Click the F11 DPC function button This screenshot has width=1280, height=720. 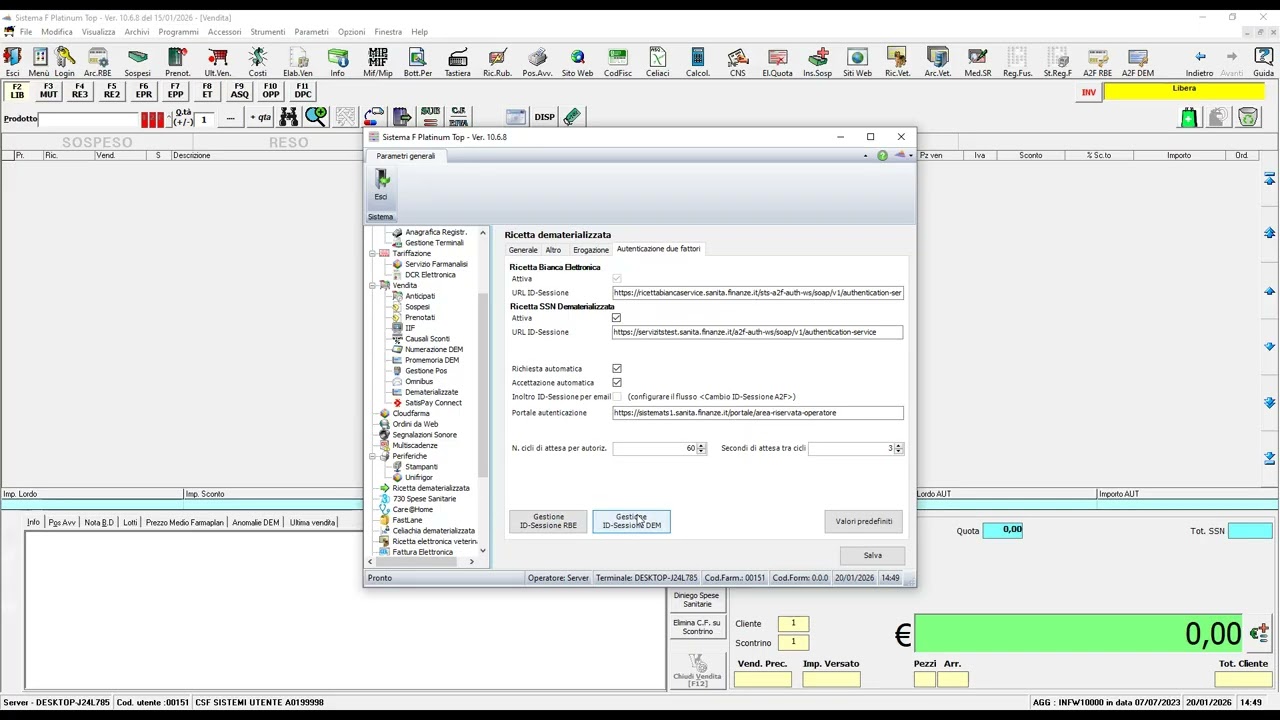(x=302, y=91)
